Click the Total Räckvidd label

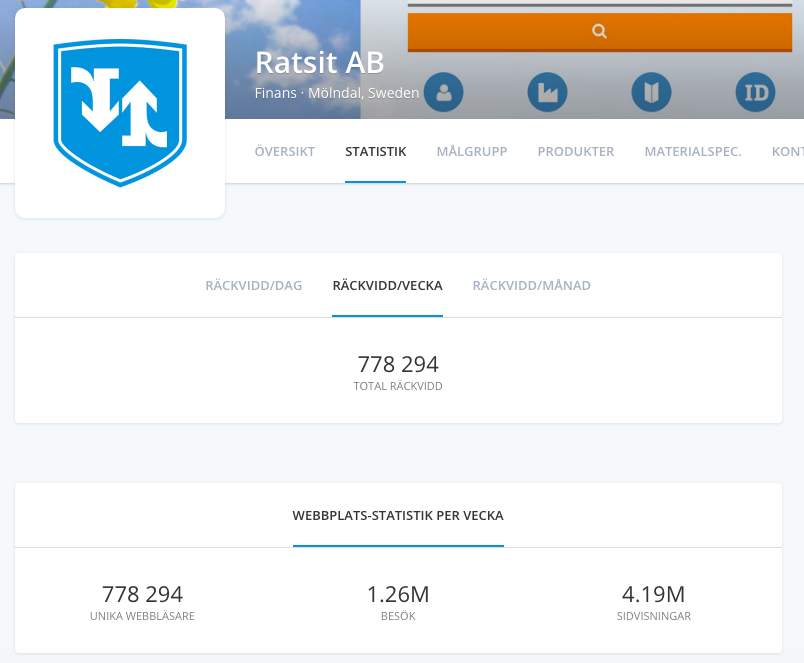coord(398,386)
